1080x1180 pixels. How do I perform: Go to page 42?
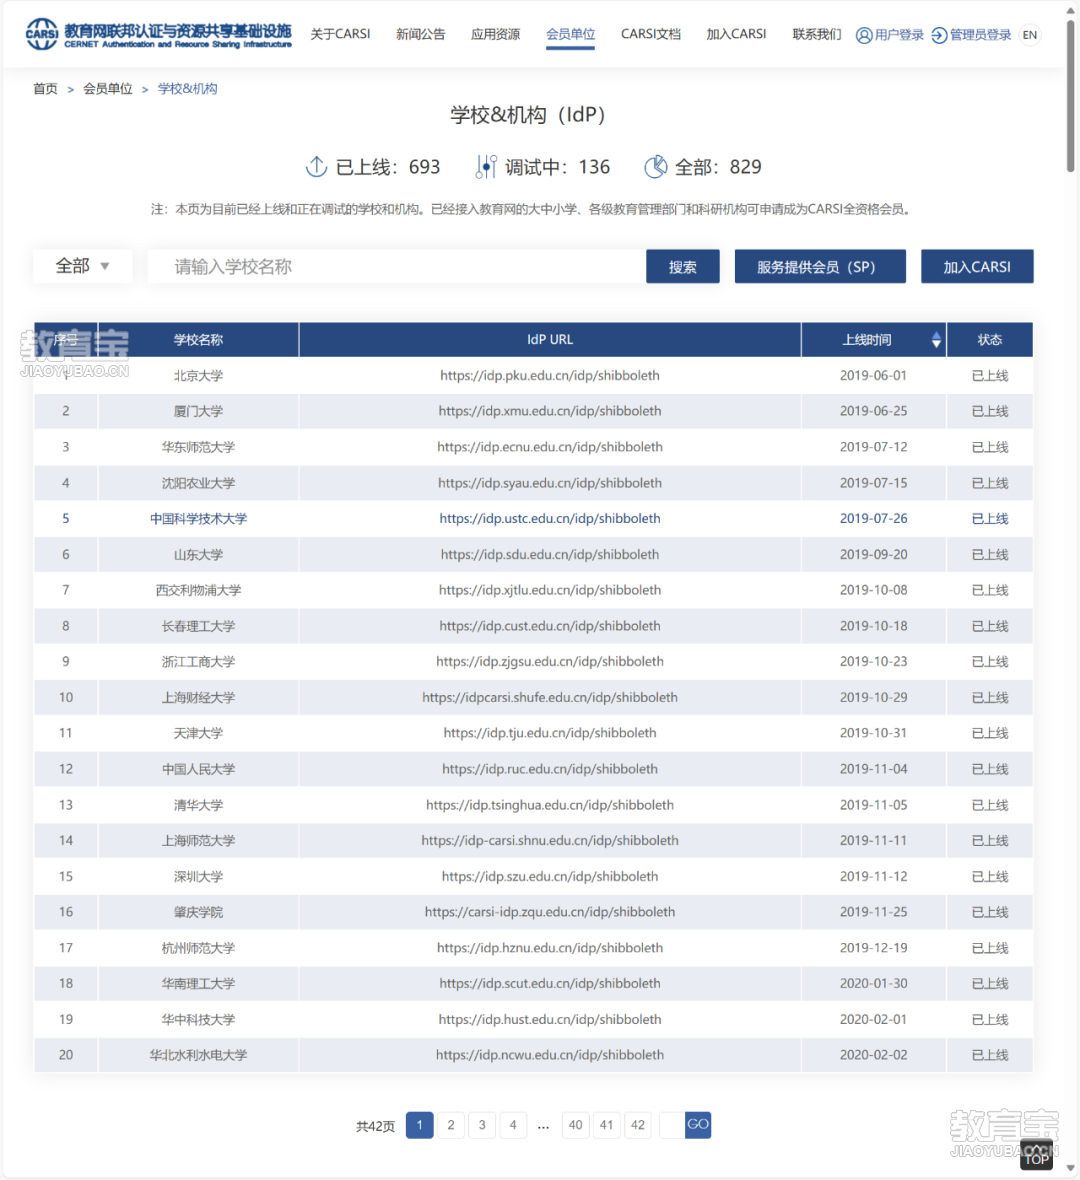[638, 1125]
